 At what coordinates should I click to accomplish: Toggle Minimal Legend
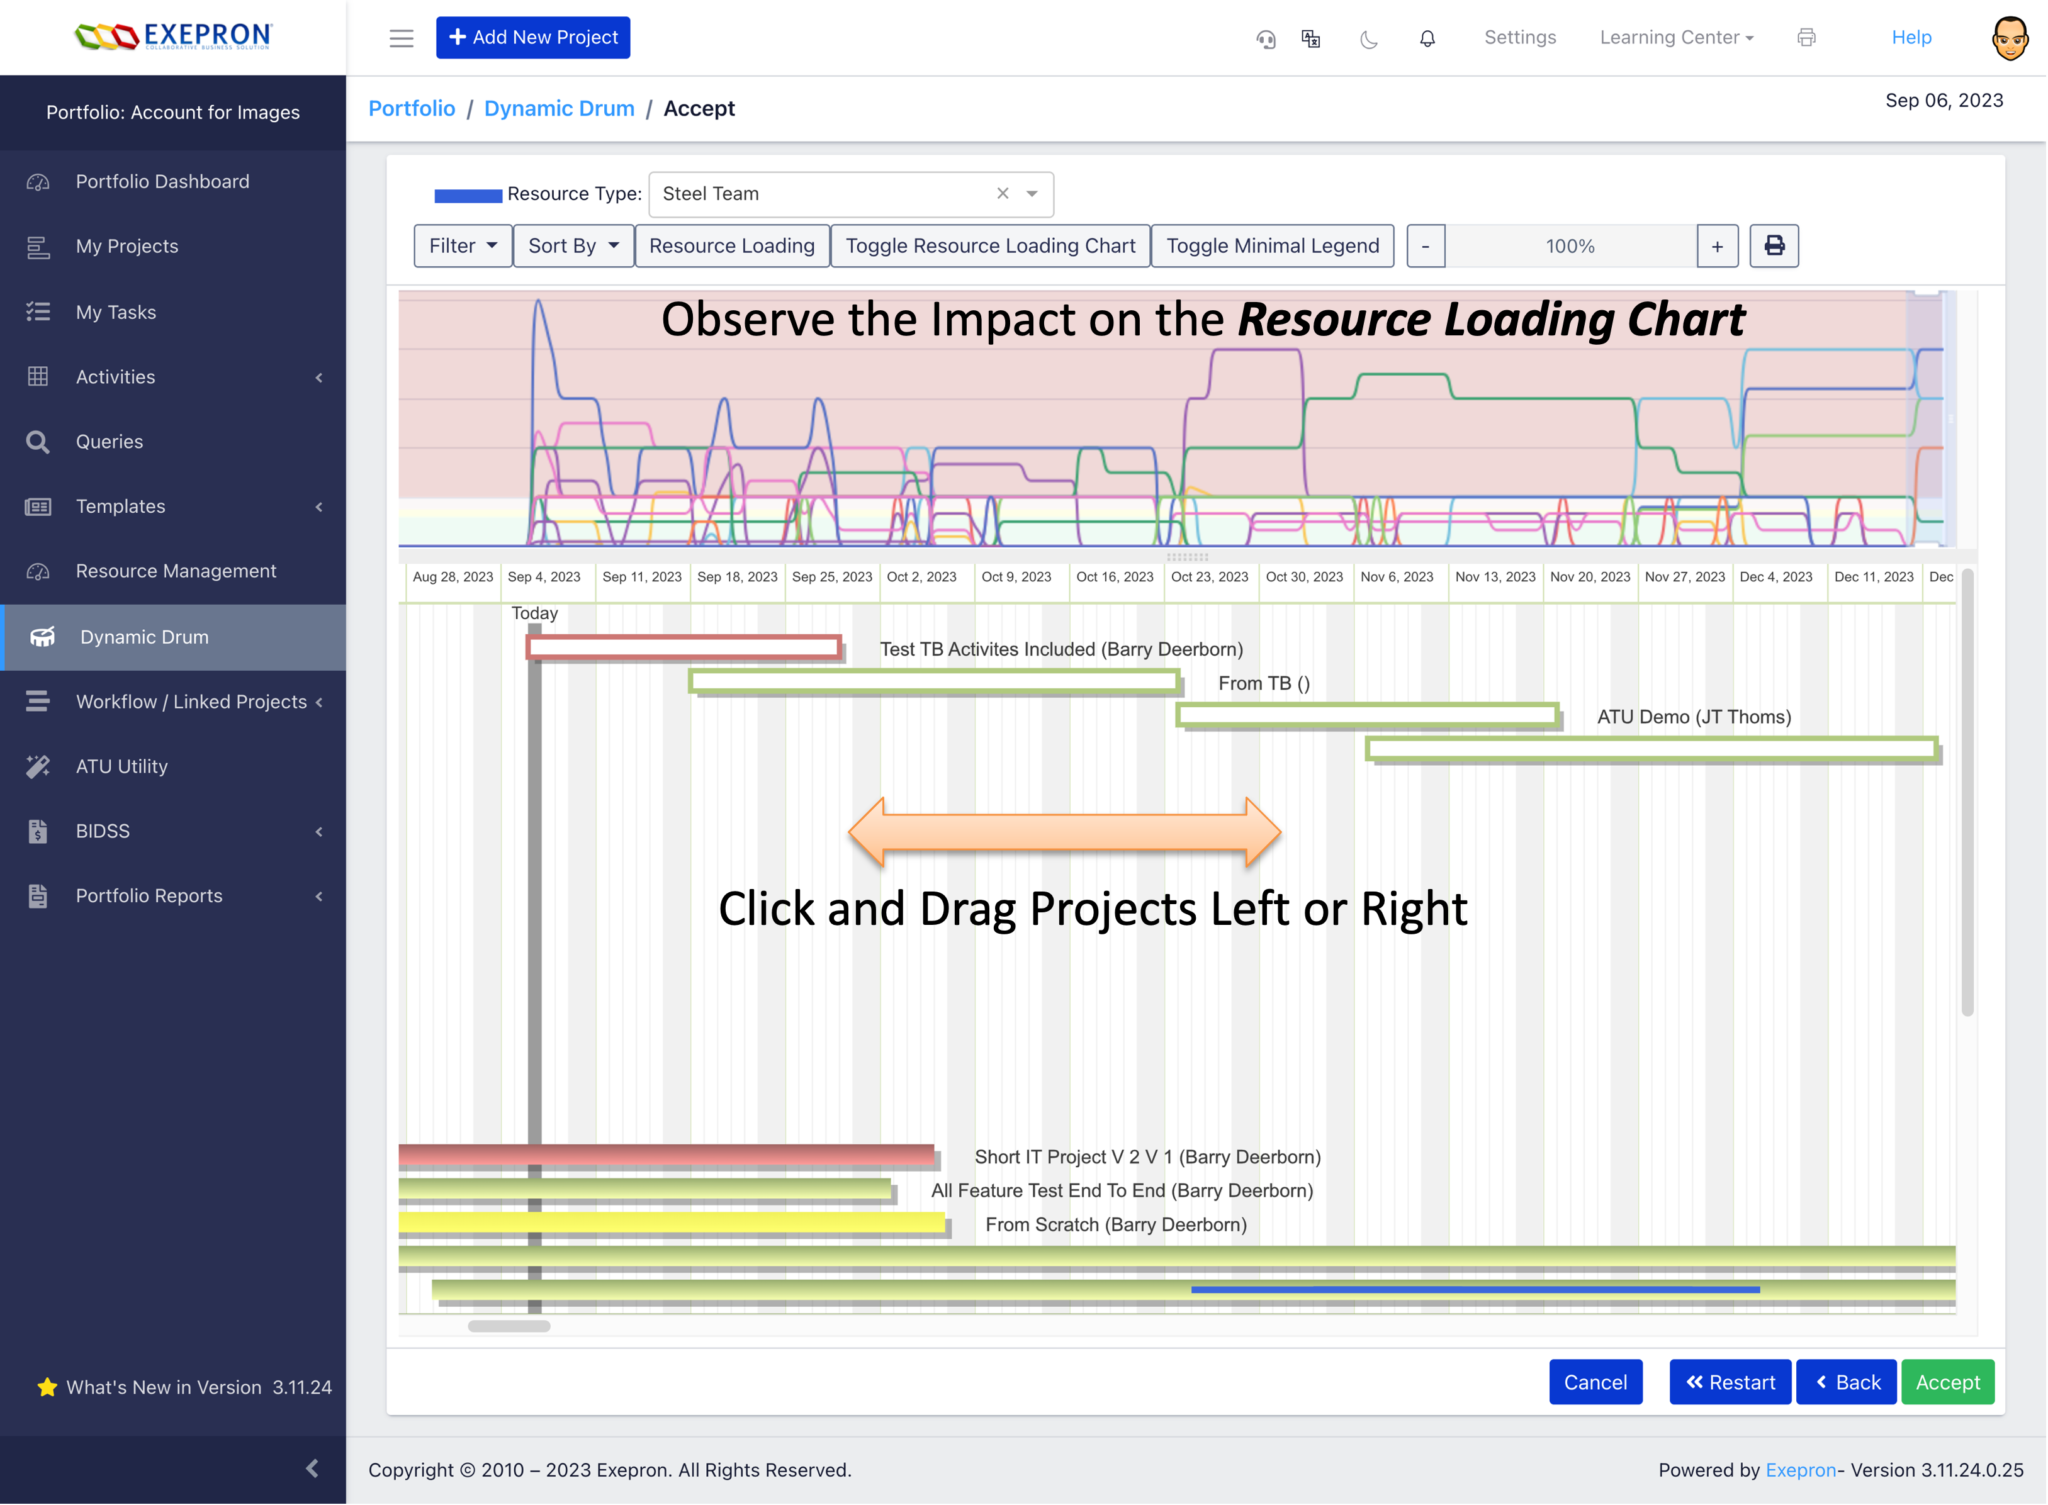pyautogui.click(x=1272, y=246)
